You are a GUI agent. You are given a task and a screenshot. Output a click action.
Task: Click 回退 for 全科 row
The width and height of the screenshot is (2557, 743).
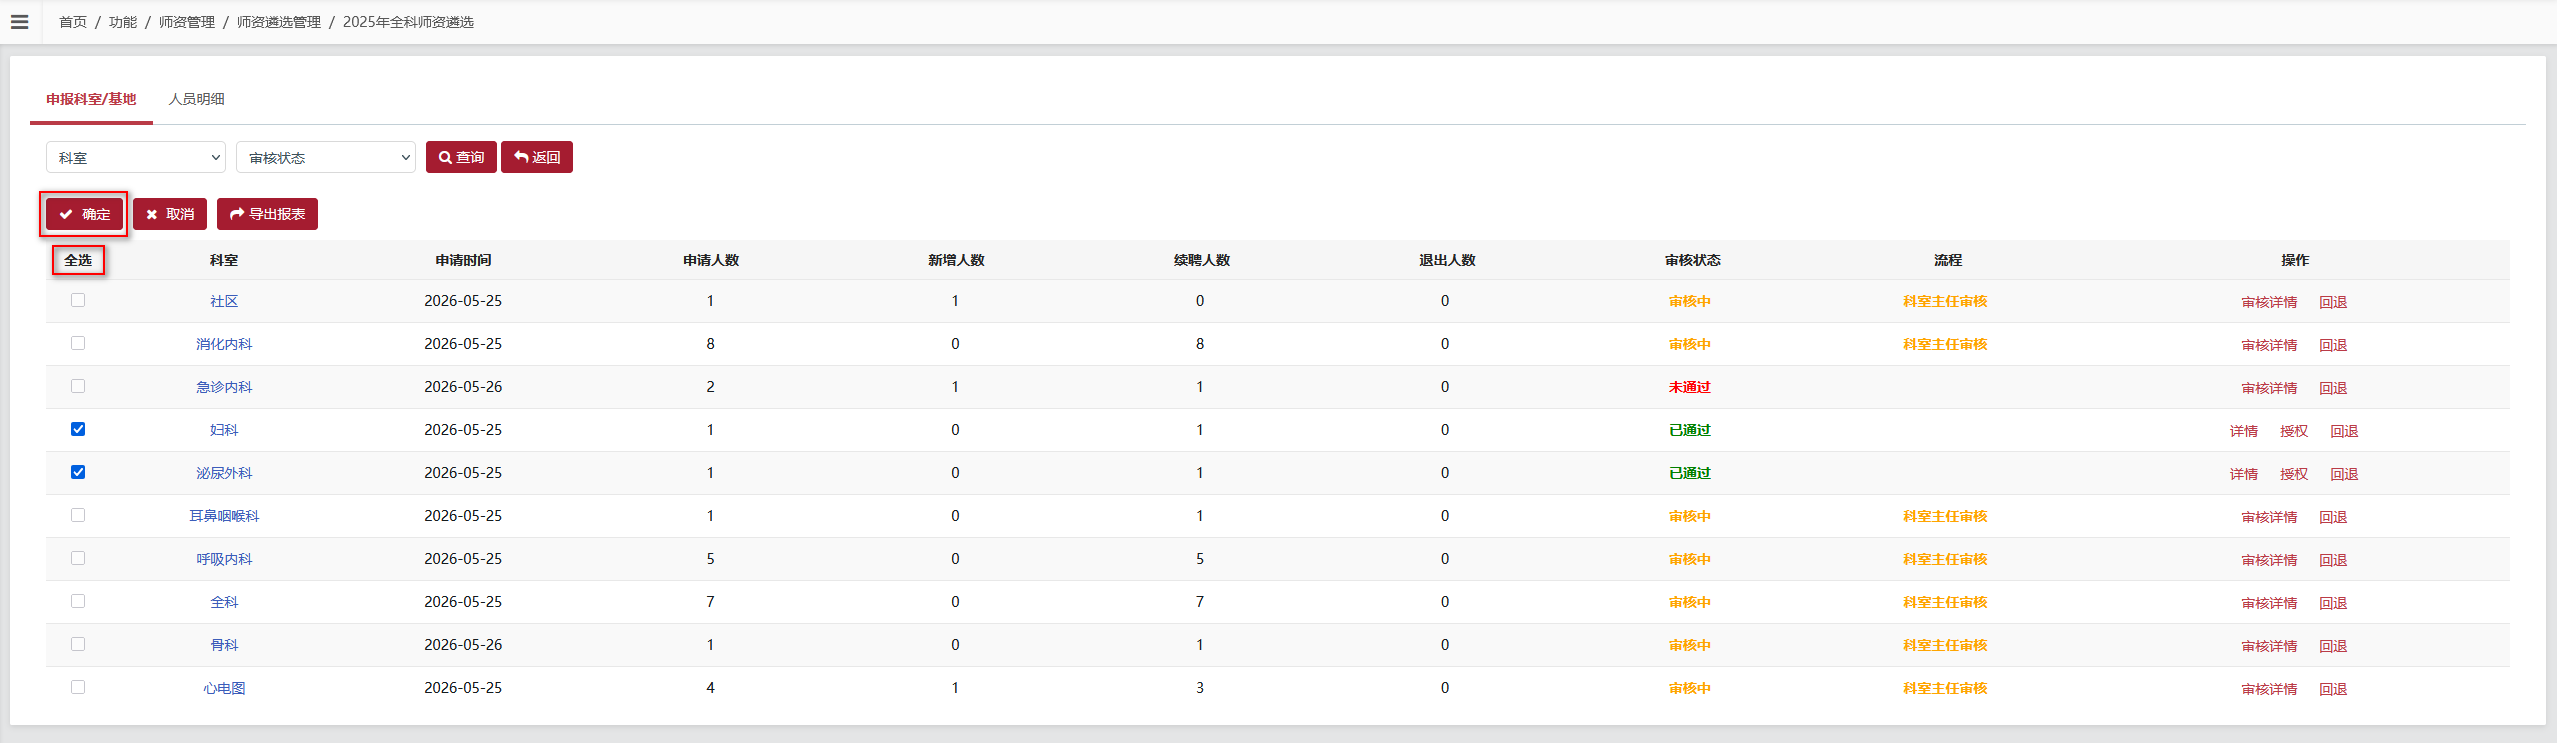click(2333, 603)
